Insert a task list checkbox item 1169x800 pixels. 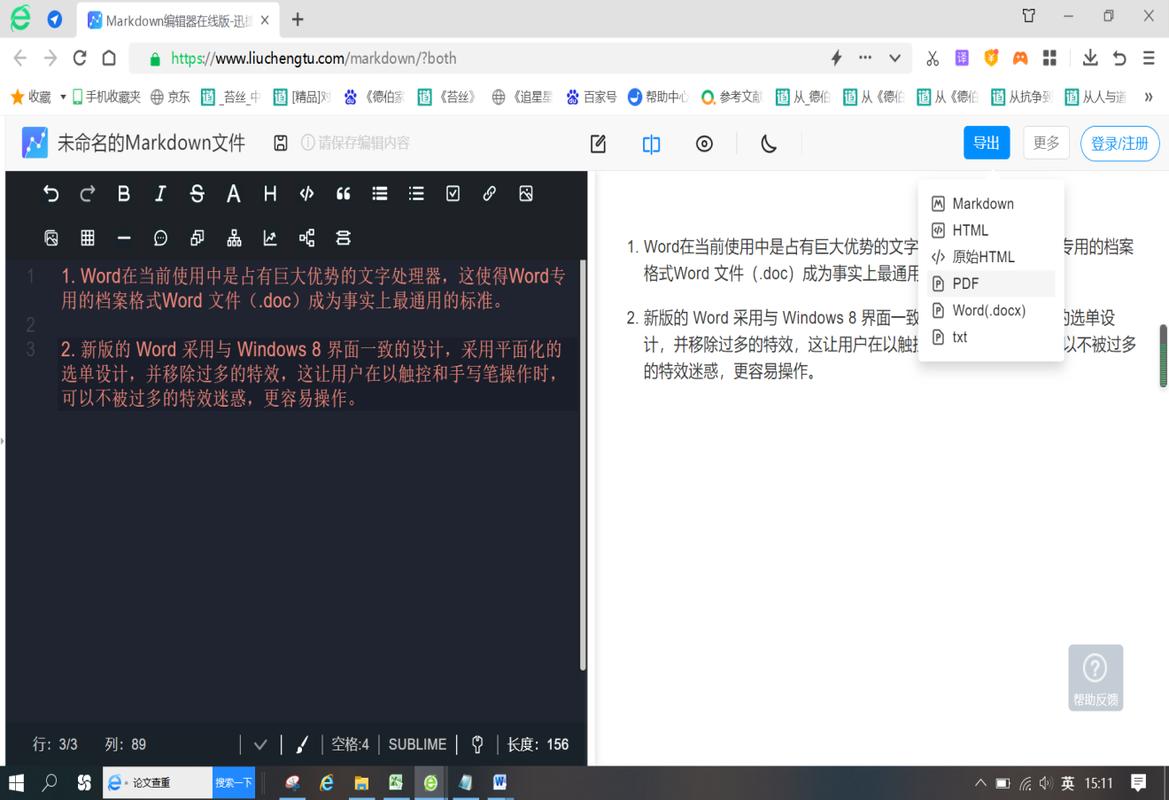452,193
